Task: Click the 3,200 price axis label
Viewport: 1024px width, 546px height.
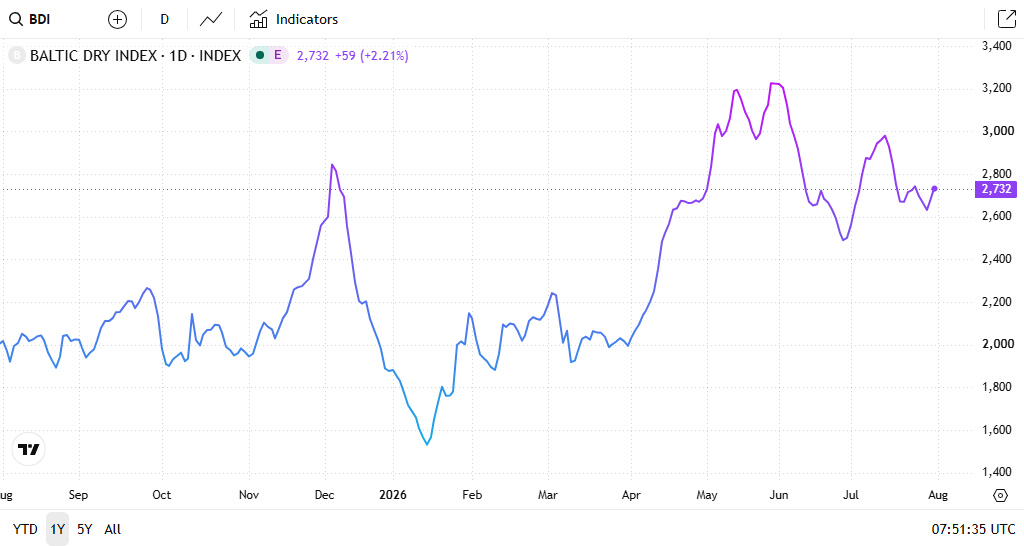Action: pos(997,88)
